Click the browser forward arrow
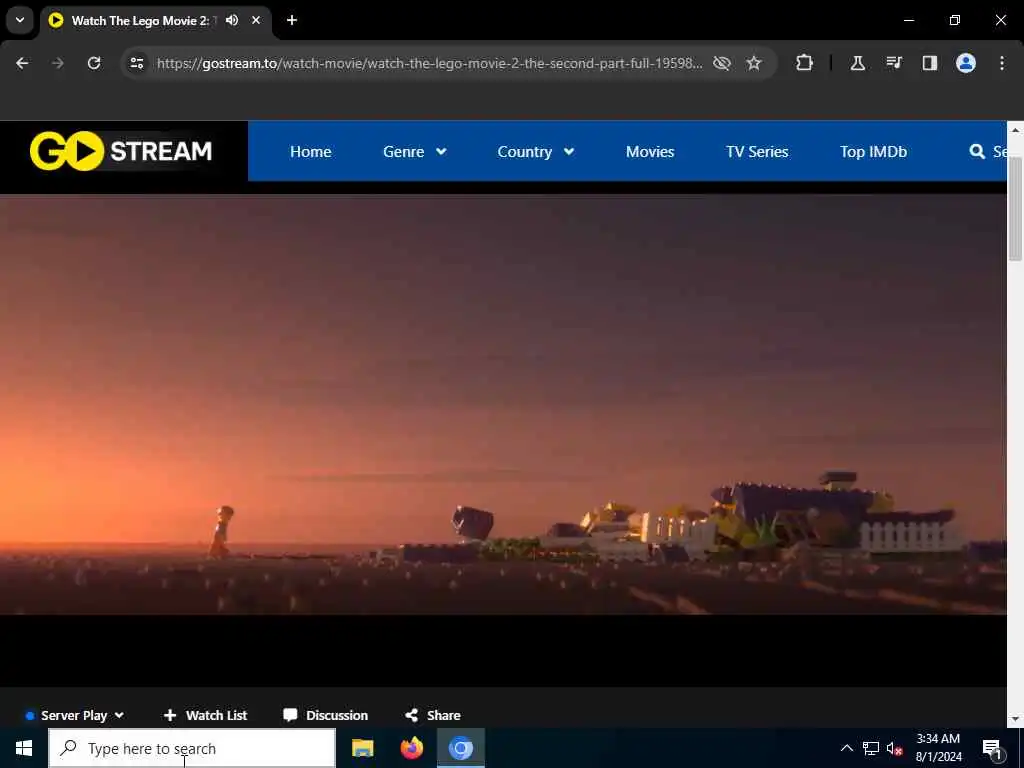Screen dimensions: 1024x768 [x=58, y=63]
